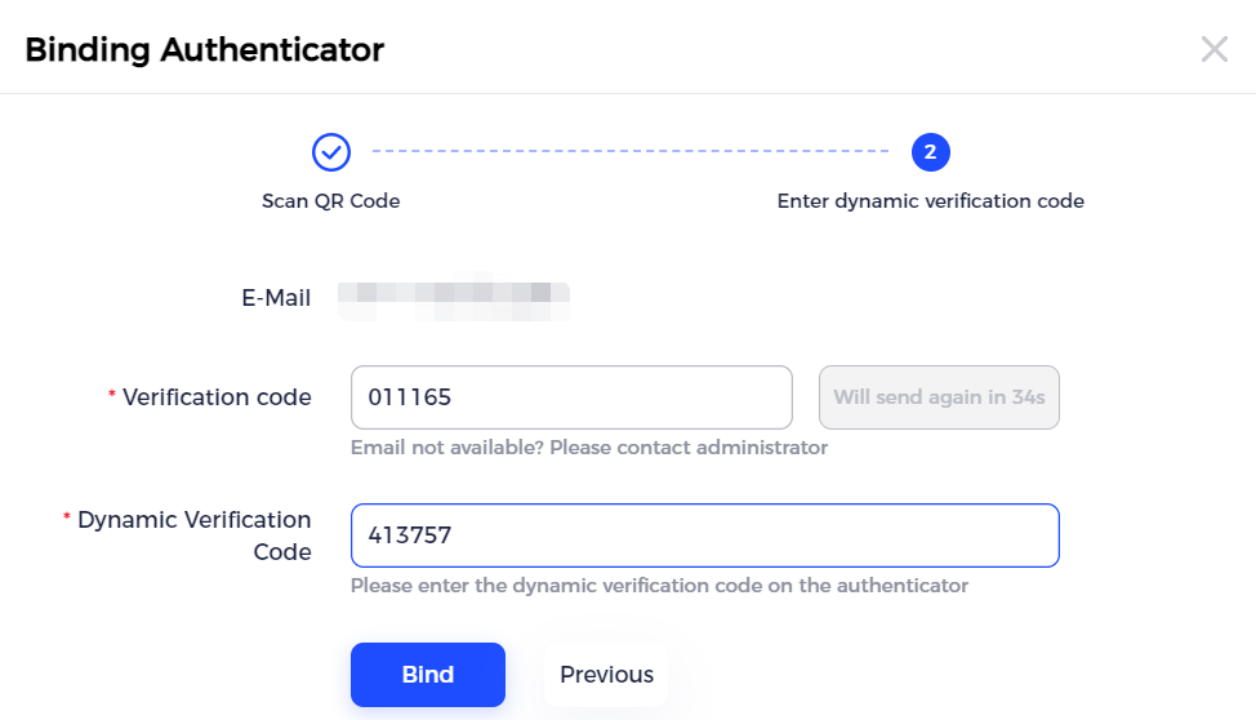The height and width of the screenshot is (720, 1256).
Task: Focus the Verification code field containing 011165
Action: pyautogui.click(x=571, y=397)
